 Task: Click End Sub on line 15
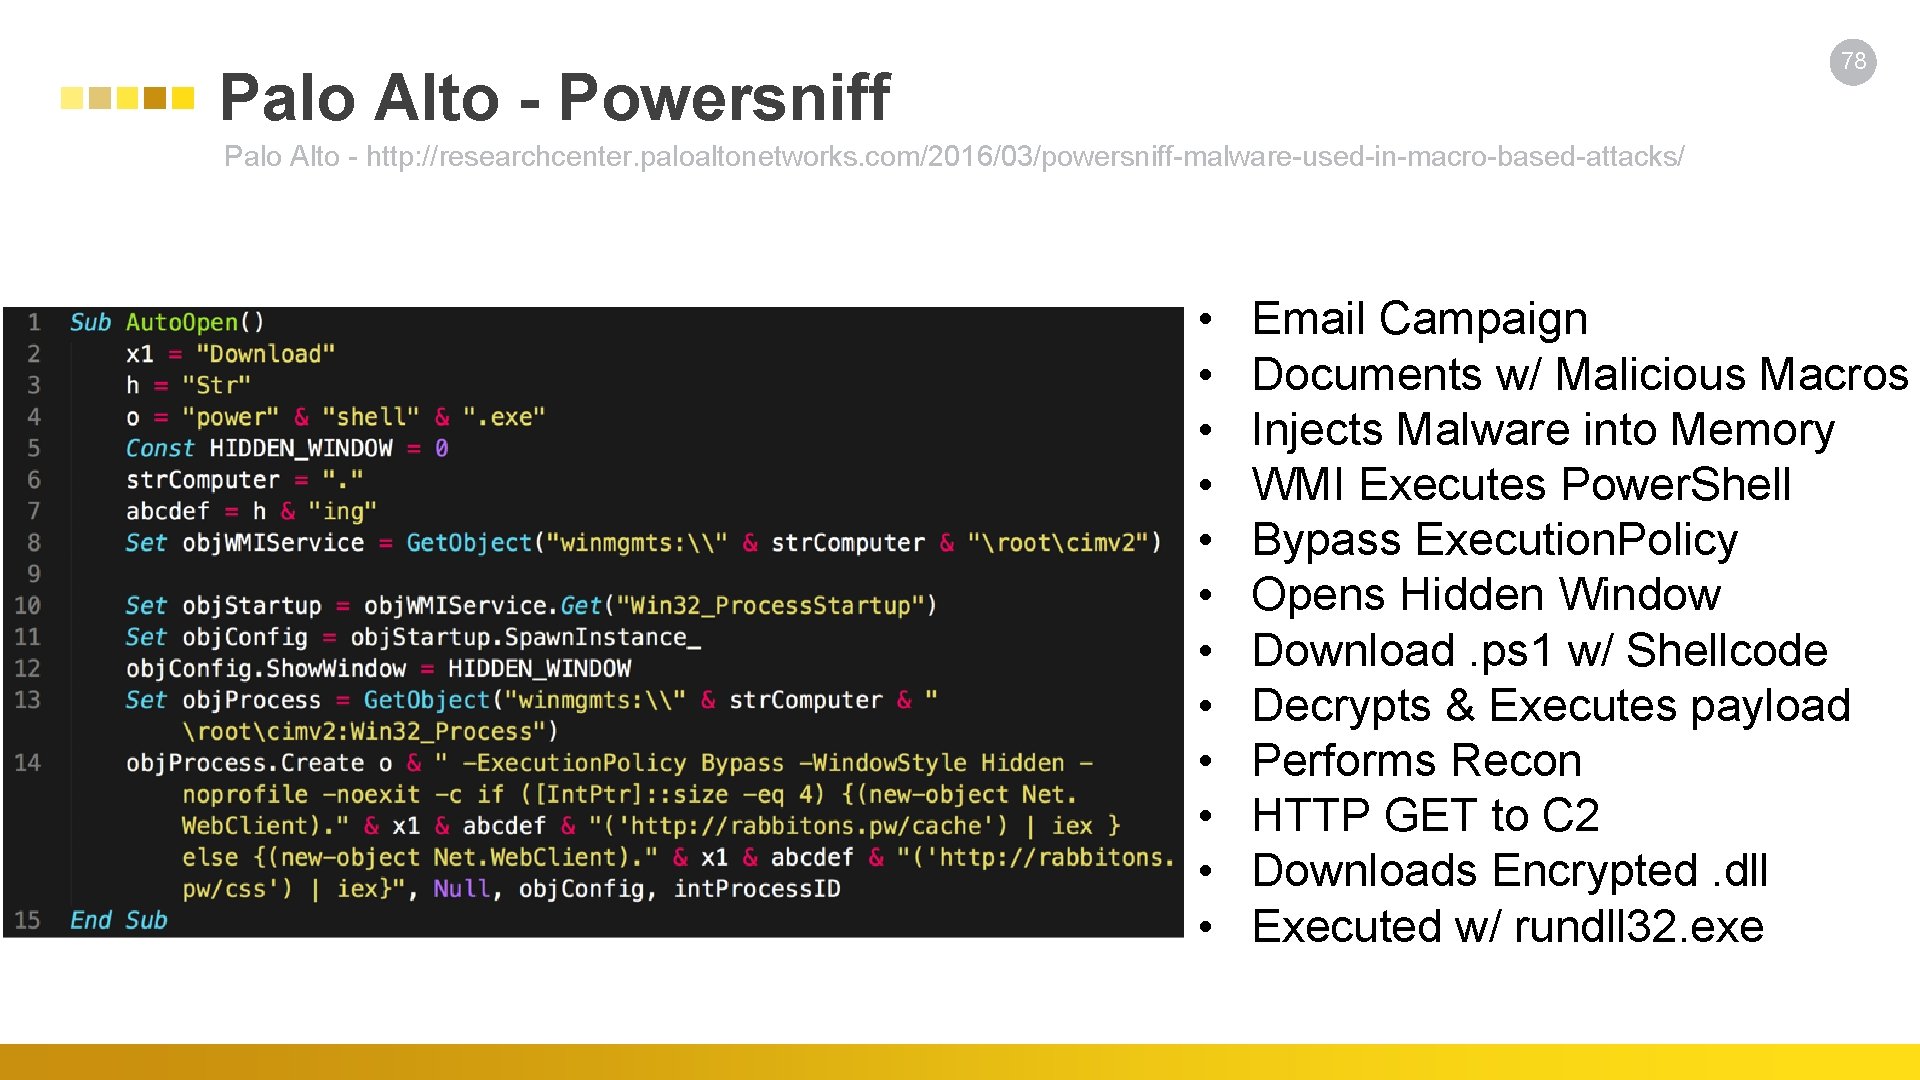tap(118, 920)
